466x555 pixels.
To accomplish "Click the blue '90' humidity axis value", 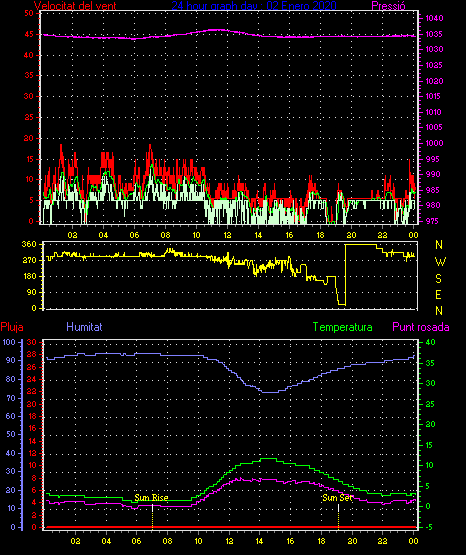I will 11,360.
